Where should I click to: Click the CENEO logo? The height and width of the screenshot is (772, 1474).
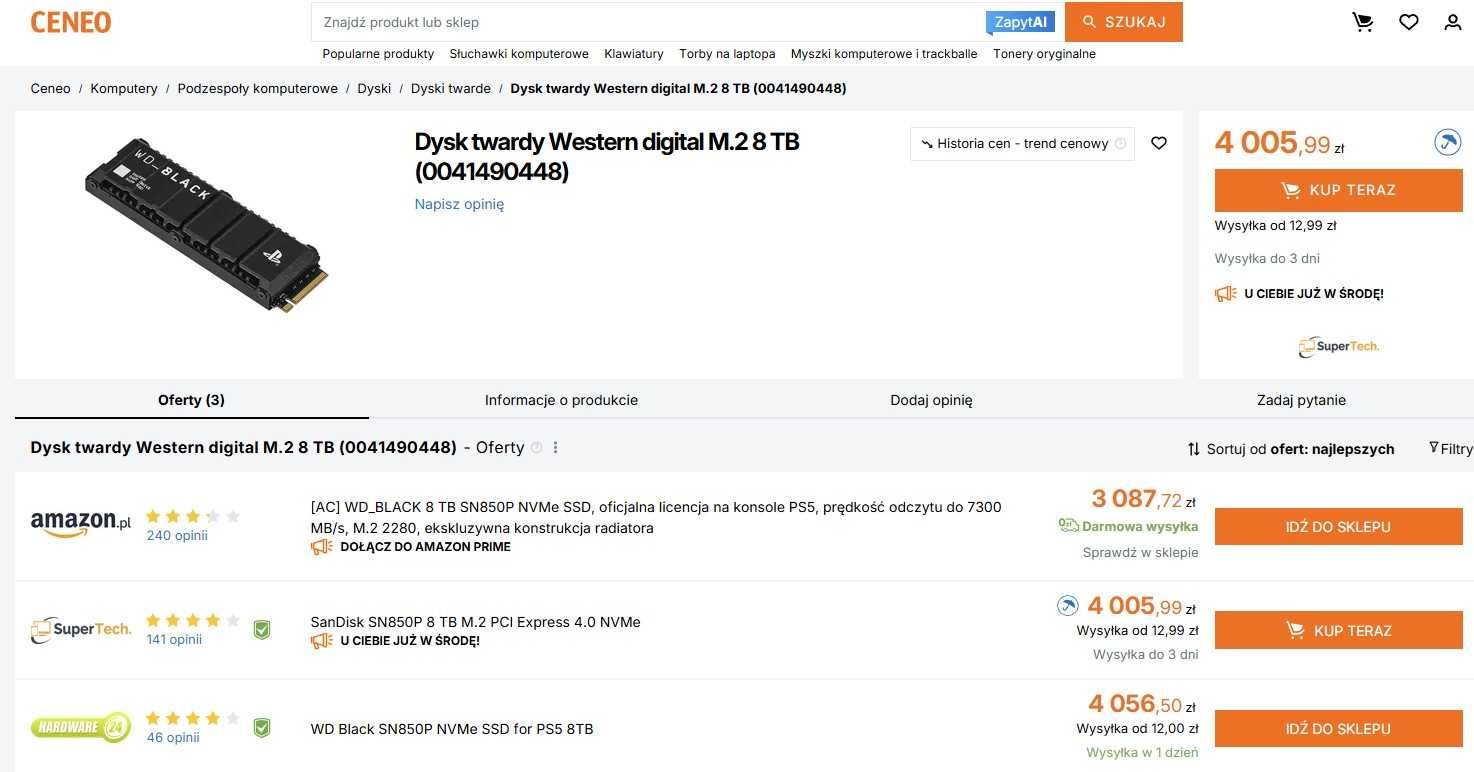click(70, 22)
